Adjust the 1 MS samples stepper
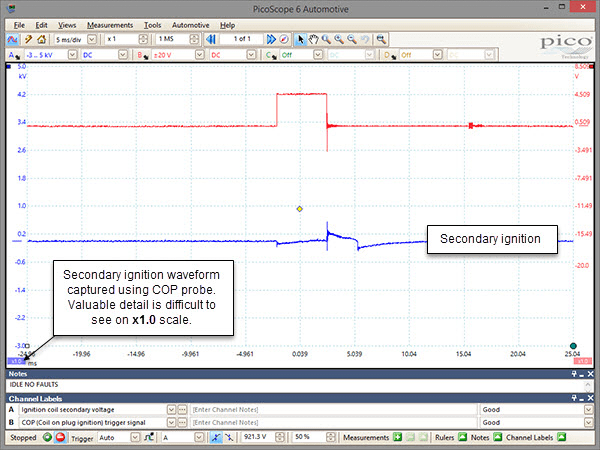The width and height of the screenshot is (600, 450). coord(194,39)
